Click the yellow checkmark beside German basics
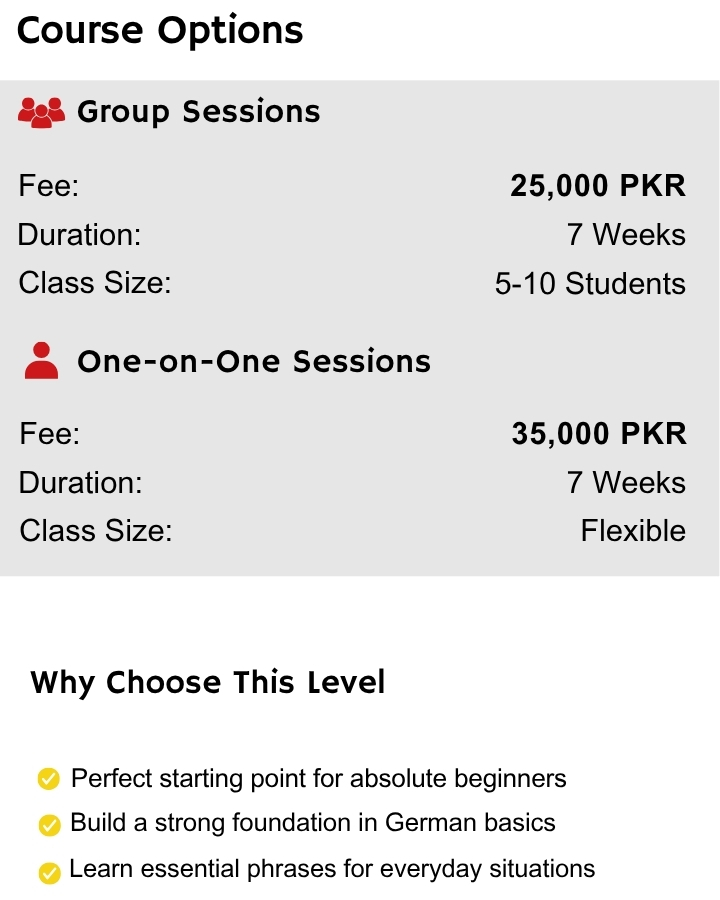The height and width of the screenshot is (900, 720). 49,825
